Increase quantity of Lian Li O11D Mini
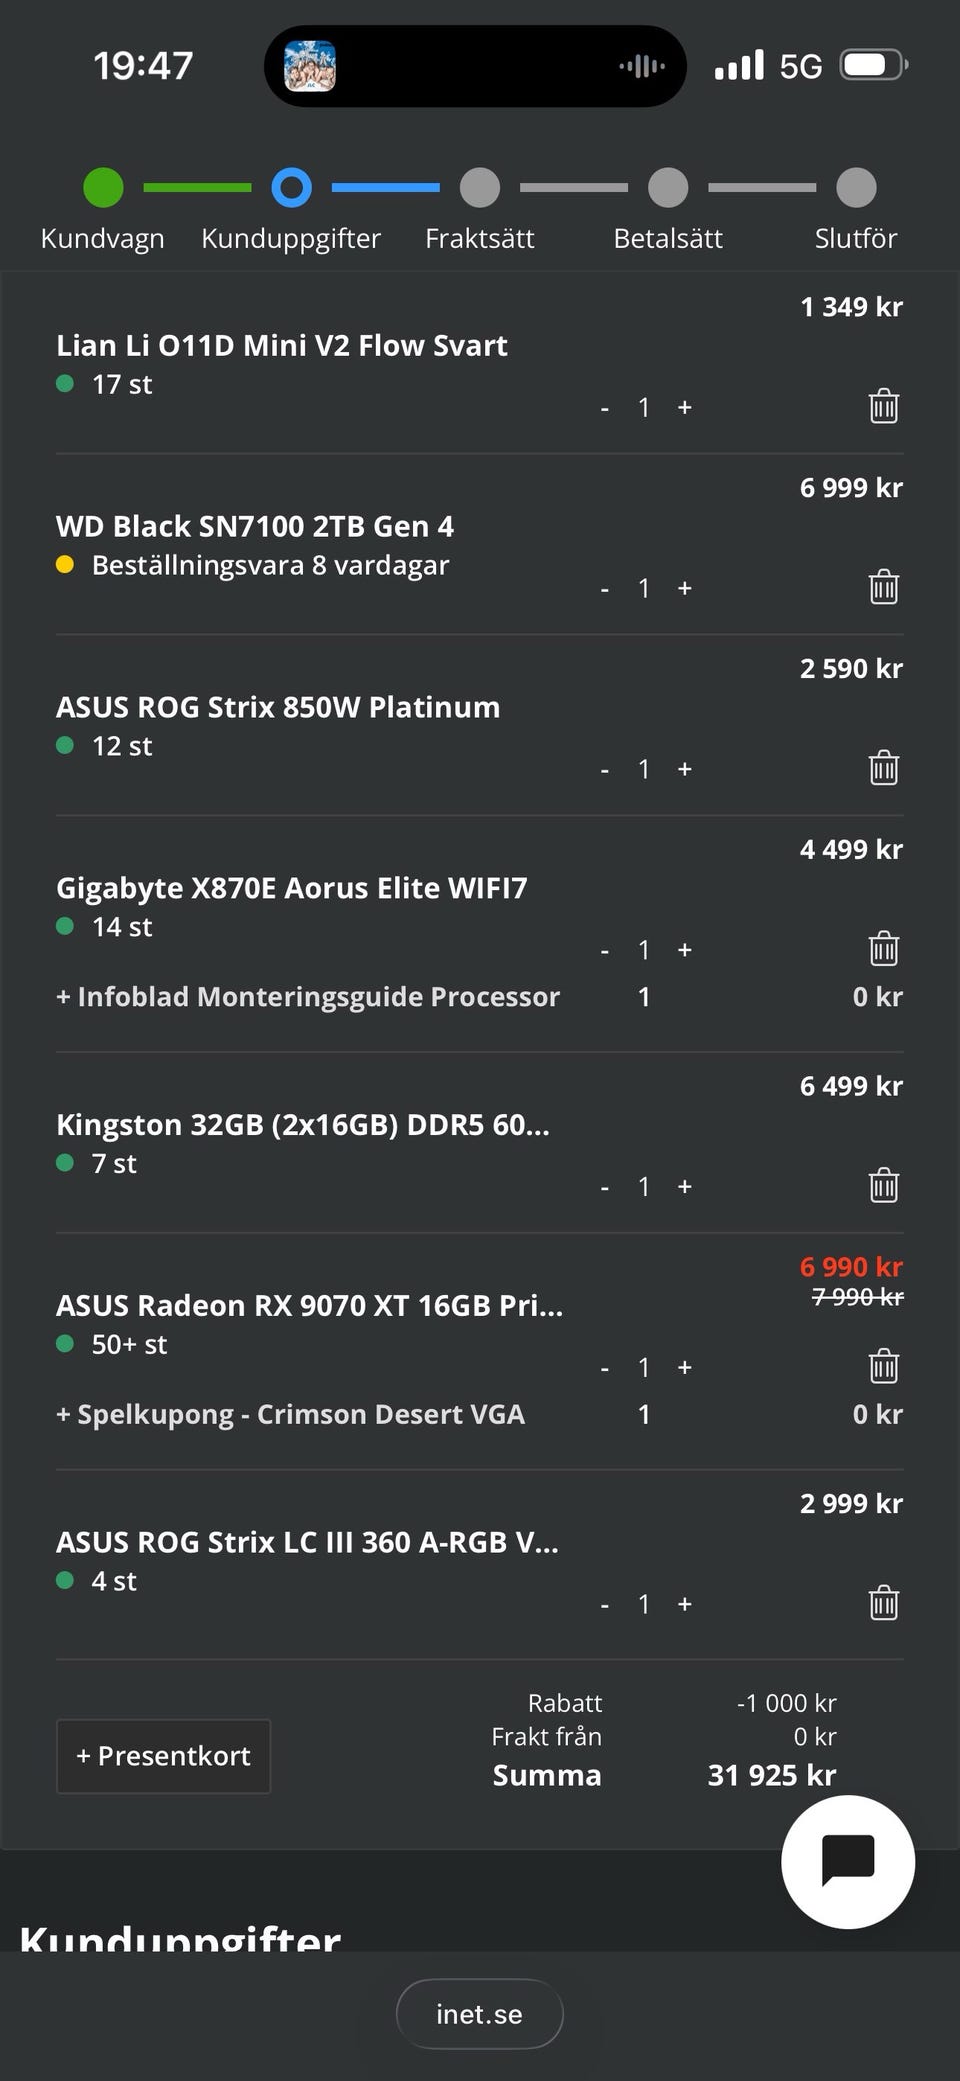The height and width of the screenshot is (2081, 960). 685,407
